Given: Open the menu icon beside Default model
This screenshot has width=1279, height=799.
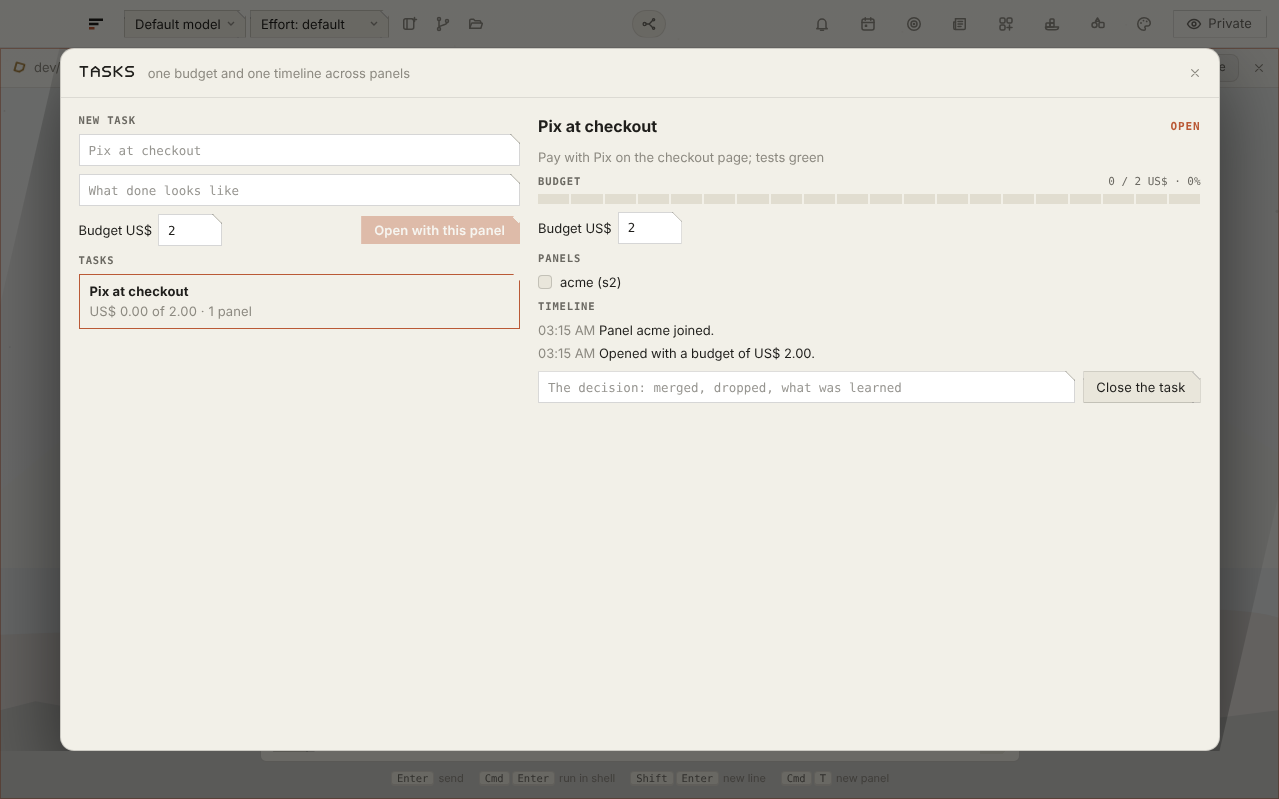Looking at the screenshot, I should coord(95,24).
